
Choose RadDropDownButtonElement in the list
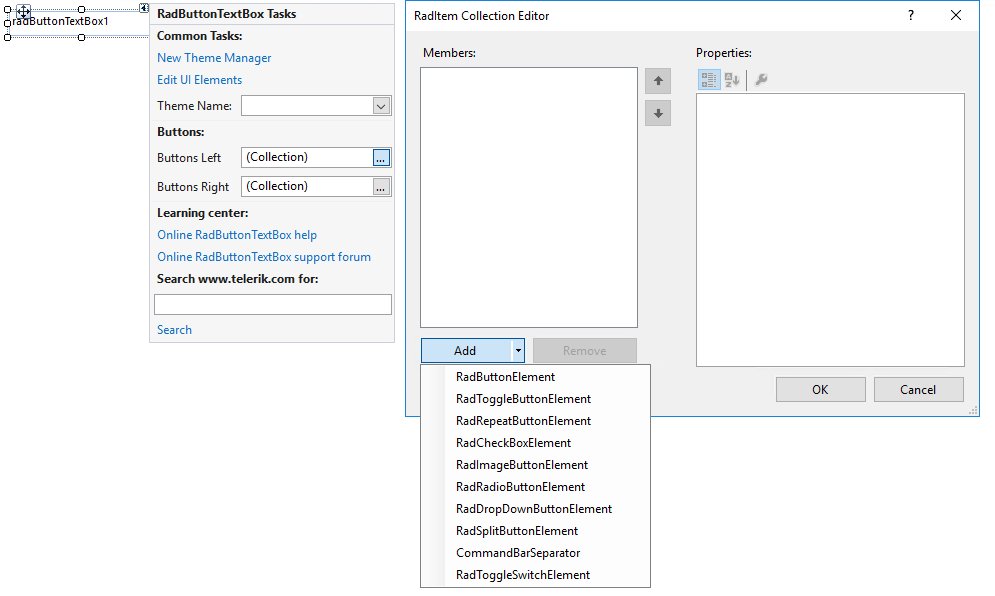[531, 508]
